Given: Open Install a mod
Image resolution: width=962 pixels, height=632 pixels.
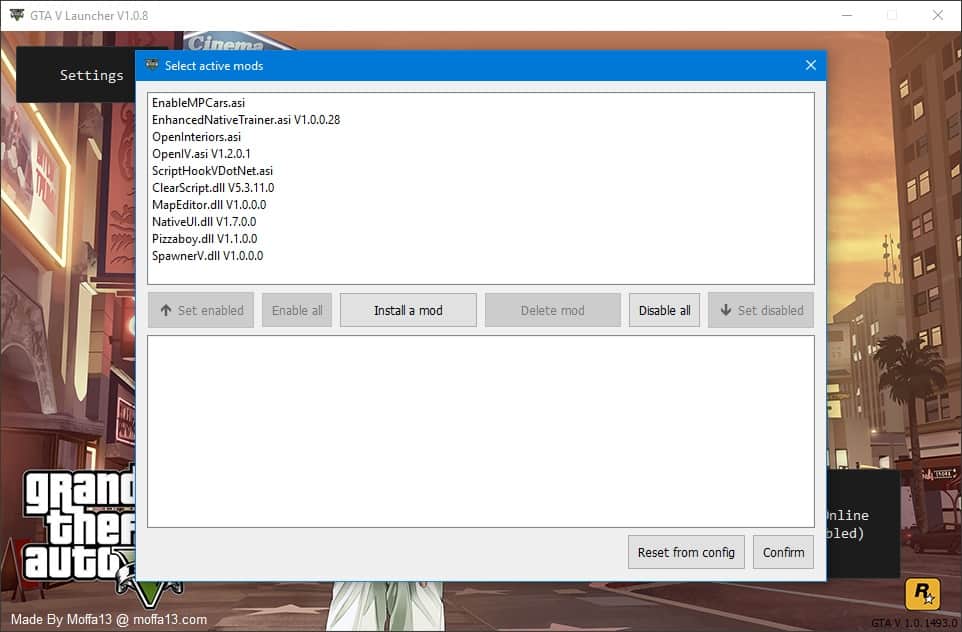Looking at the screenshot, I should click(408, 310).
